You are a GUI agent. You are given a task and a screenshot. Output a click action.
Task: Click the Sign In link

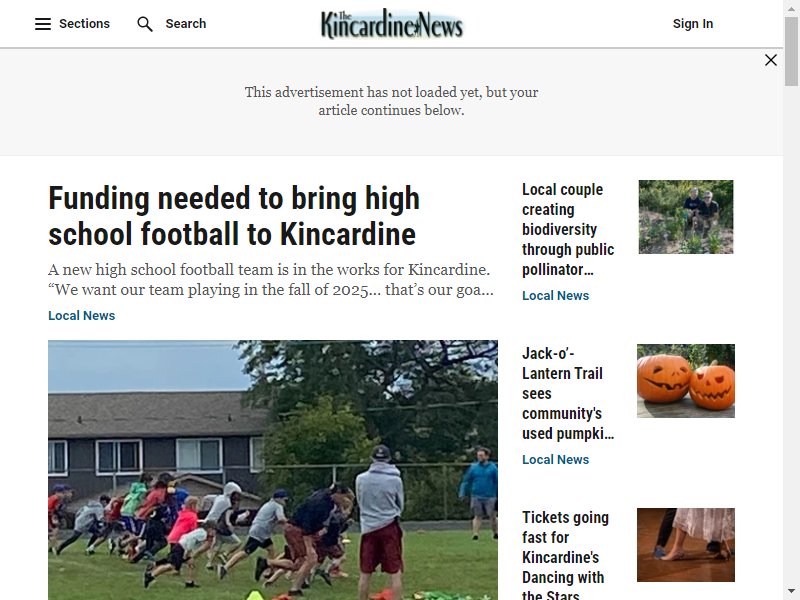click(692, 24)
